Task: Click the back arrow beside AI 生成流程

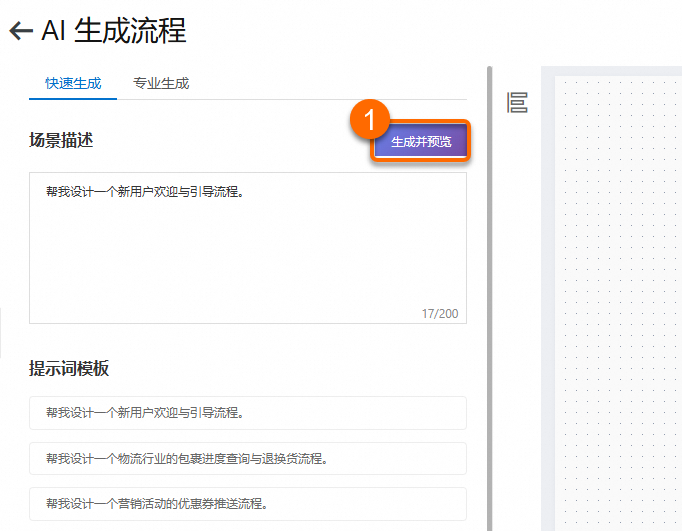Action: tap(21, 31)
